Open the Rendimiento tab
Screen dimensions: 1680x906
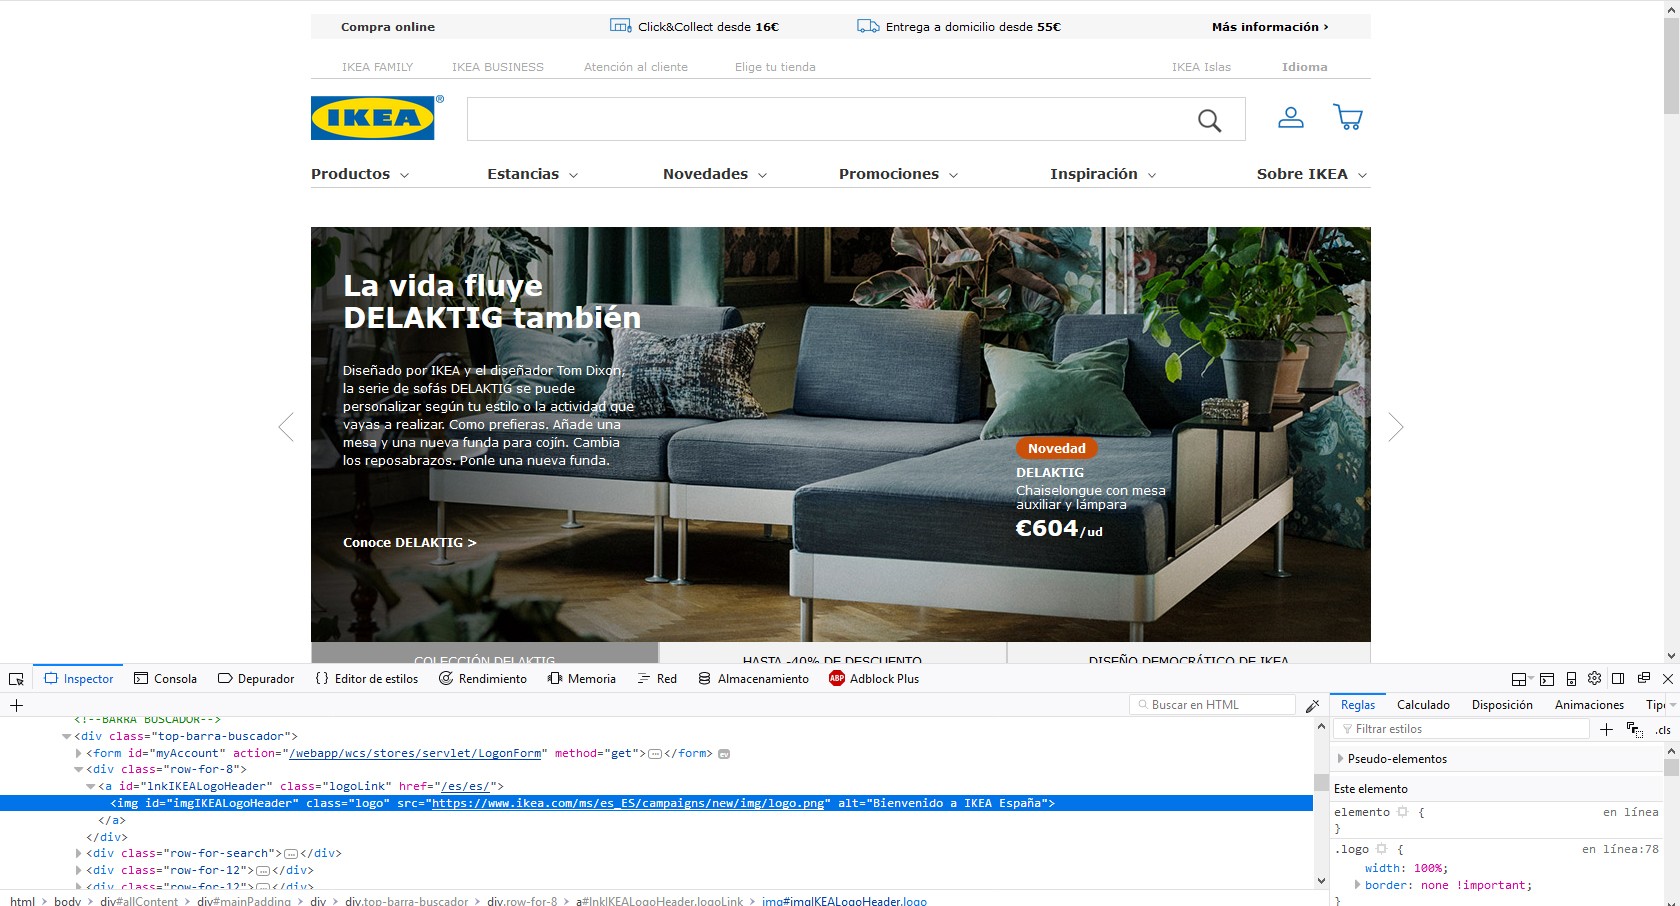pyautogui.click(x=483, y=679)
